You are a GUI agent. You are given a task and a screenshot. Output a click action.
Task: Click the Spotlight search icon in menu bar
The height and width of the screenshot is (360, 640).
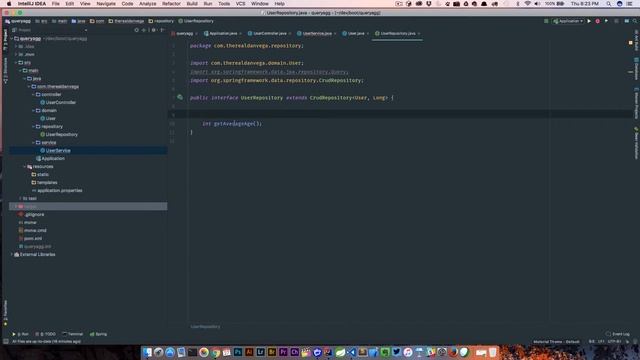click(x=609, y=4)
